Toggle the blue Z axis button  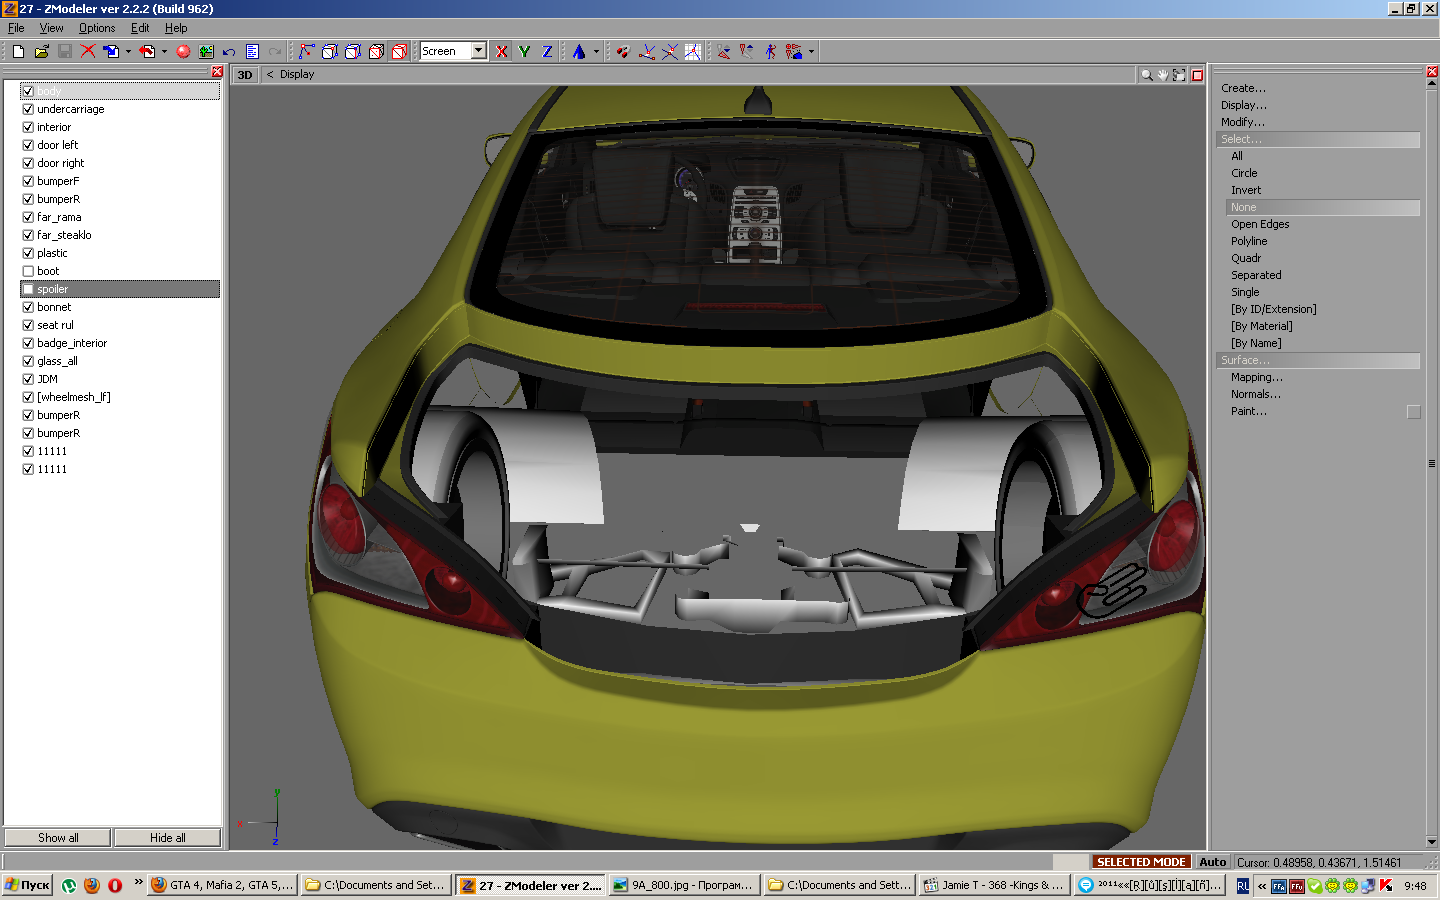(547, 51)
